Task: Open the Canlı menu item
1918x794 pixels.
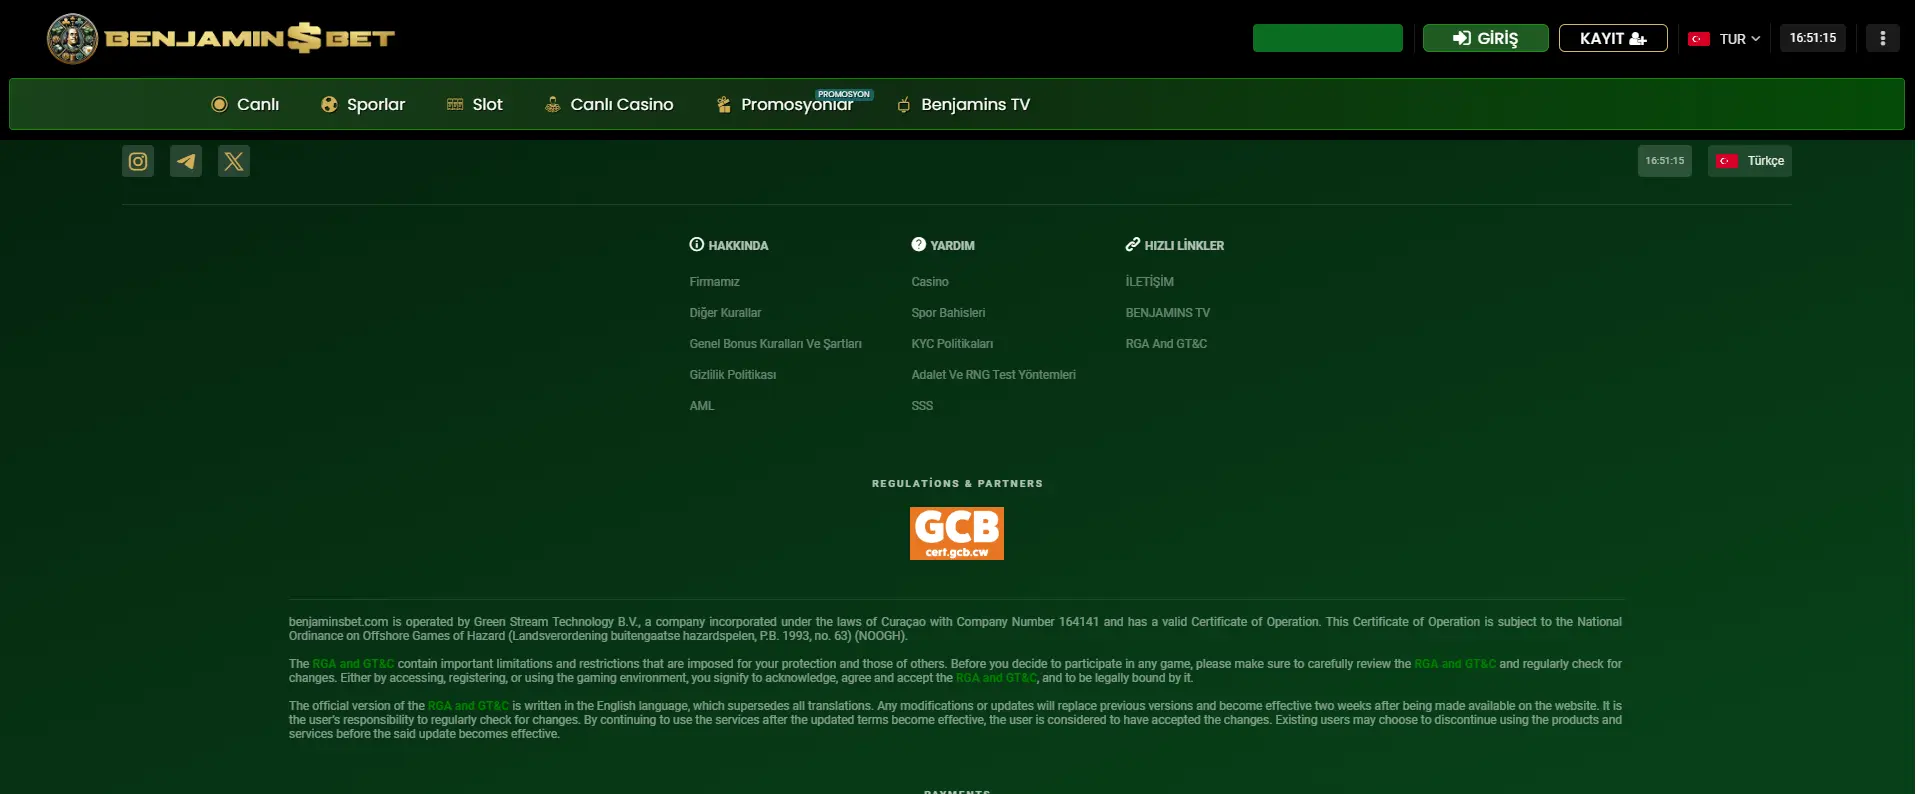Action: coord(245,105)
